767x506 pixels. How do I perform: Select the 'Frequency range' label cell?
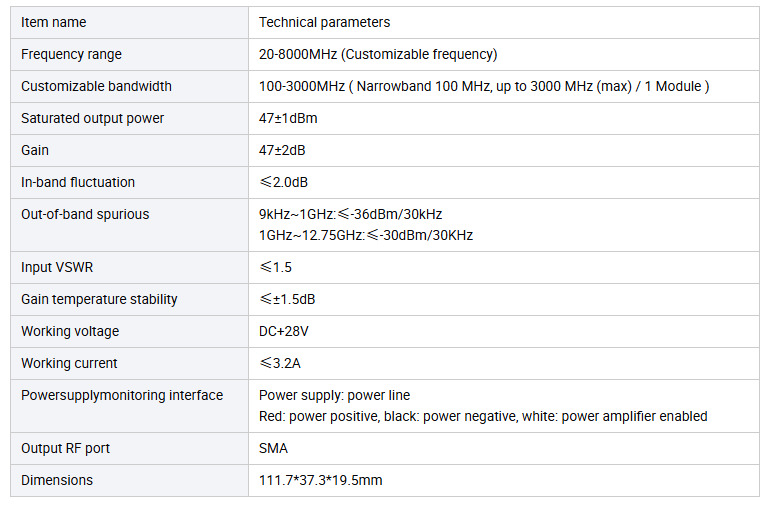pyautogui.click(x=129, y=54)
